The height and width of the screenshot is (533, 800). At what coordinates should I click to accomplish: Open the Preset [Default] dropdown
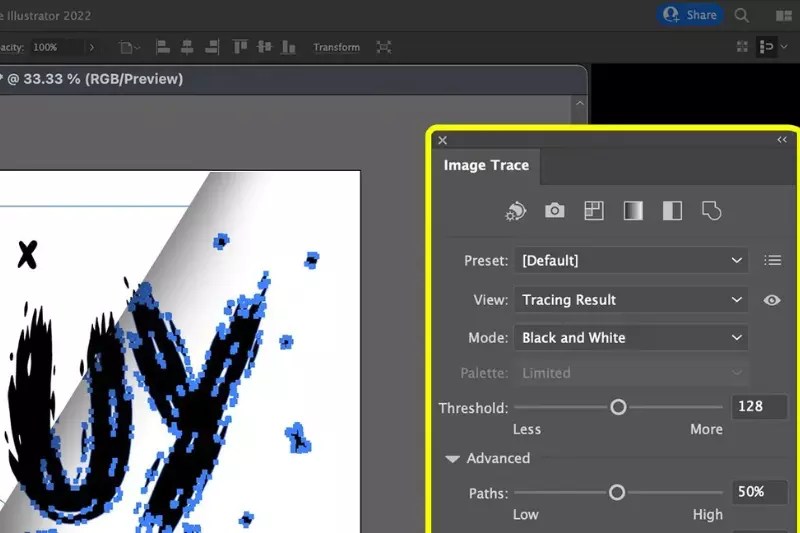631,261
